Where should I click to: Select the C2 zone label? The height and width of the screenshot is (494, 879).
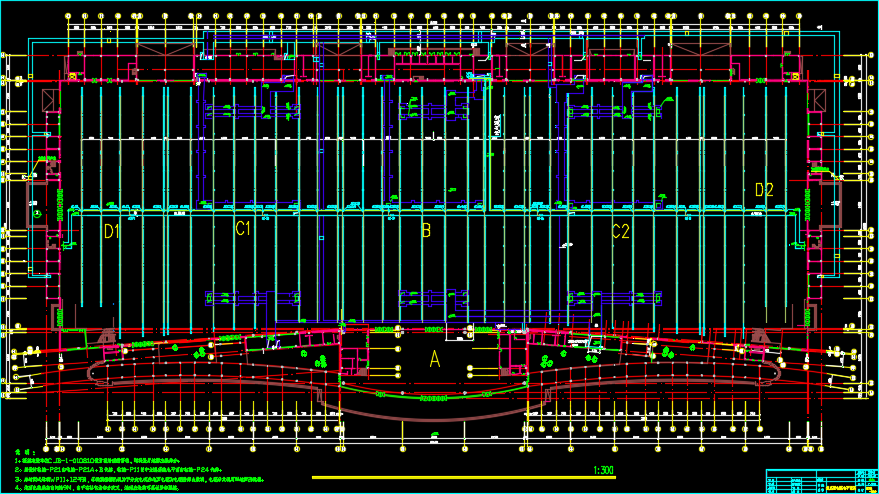(x=621, y=231)
